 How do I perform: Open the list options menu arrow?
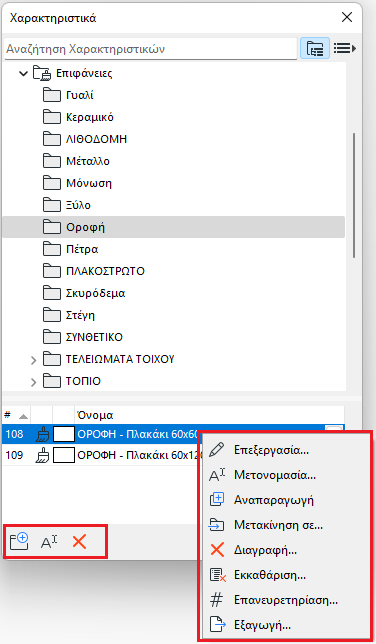click(344, 48)
